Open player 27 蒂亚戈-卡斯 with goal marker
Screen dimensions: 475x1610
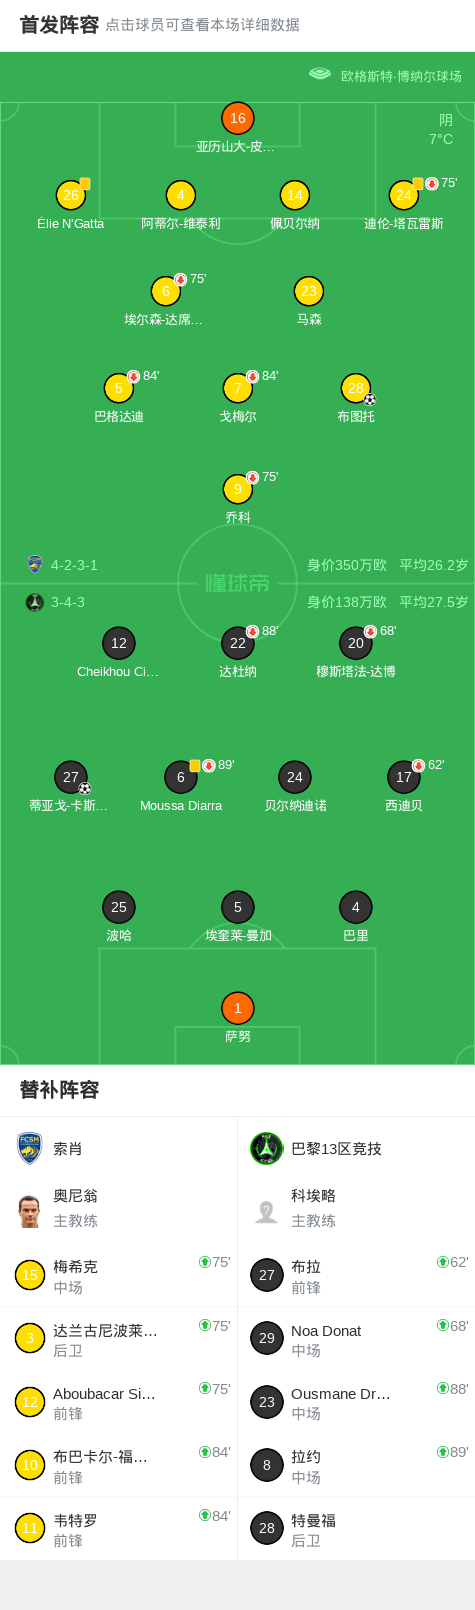coord(70,777)
